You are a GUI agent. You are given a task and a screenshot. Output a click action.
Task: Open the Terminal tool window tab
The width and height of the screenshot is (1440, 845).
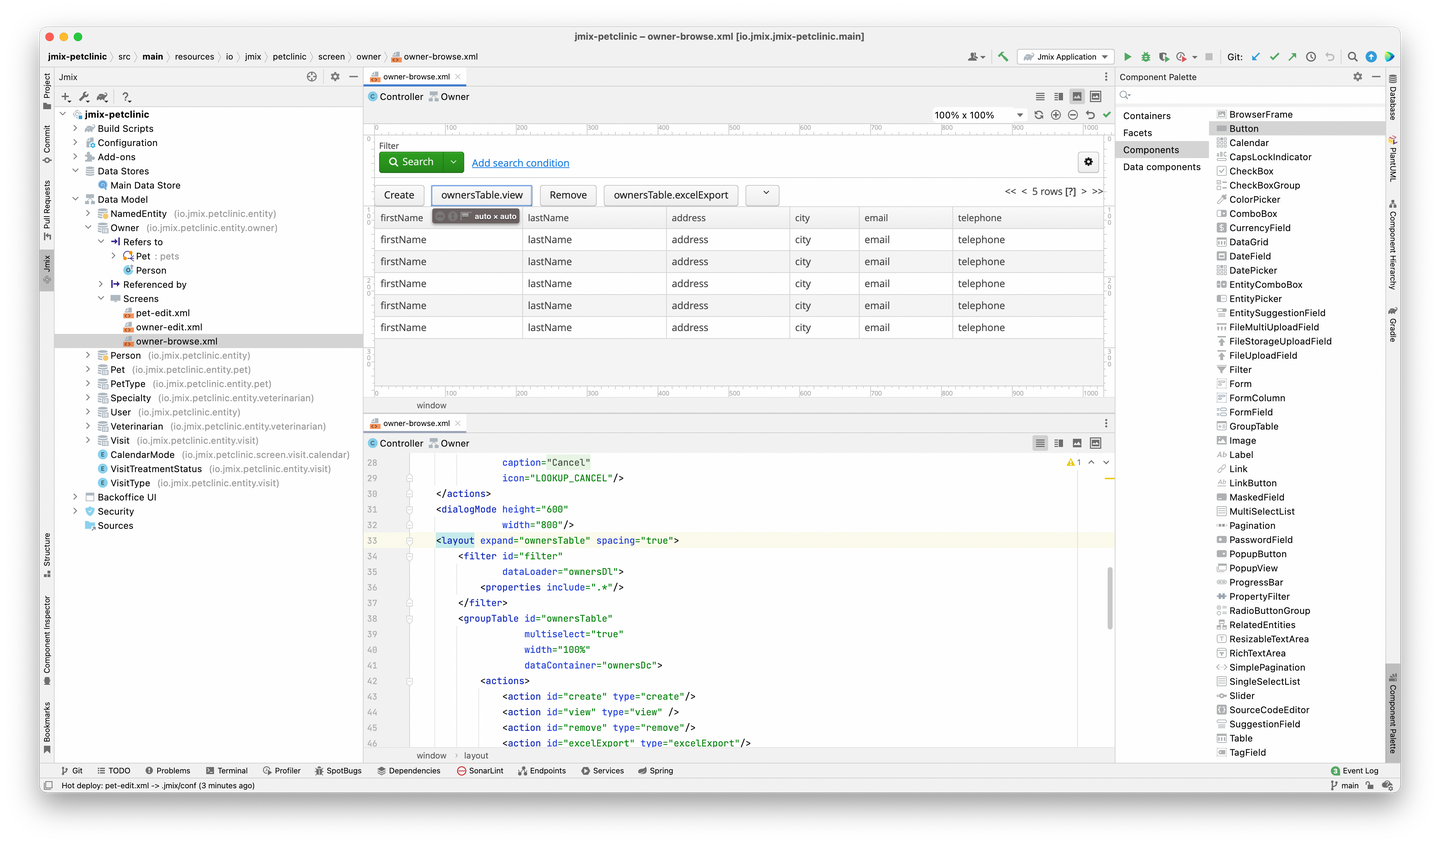(x=226, y=771)
